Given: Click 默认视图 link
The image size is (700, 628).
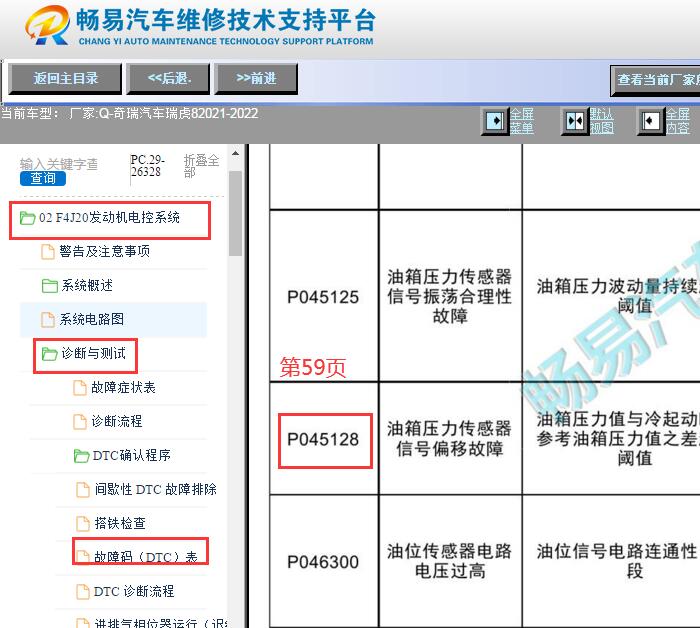Looking at the screenshot, I should 601,121.
